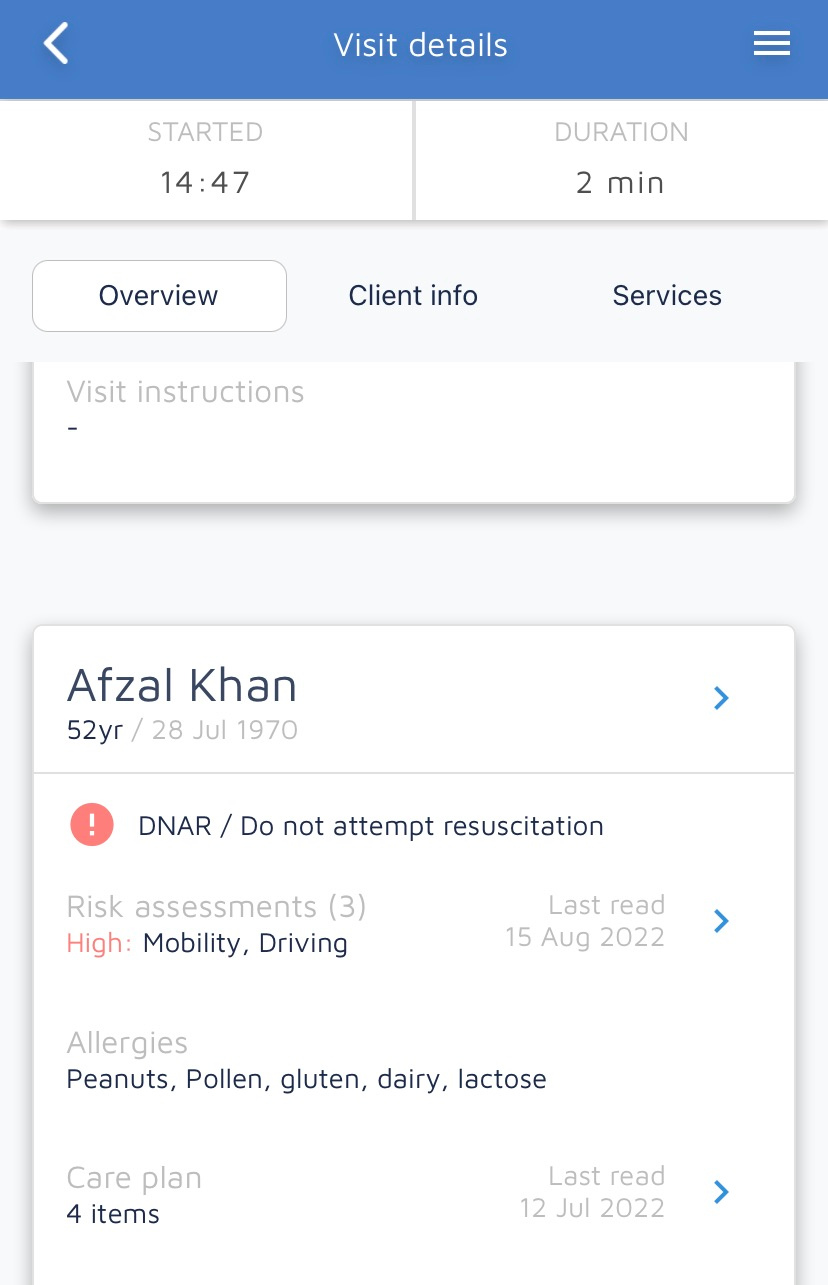Tap the Care plan label
The image size is (828, 1285).
tap(134, 1178)
